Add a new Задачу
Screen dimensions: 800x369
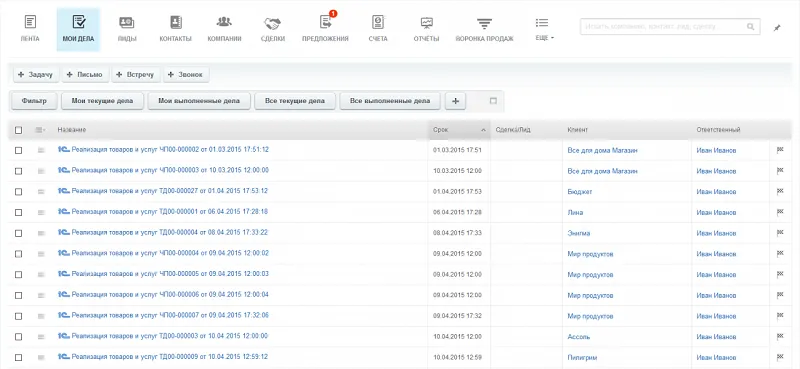point(36,75)
